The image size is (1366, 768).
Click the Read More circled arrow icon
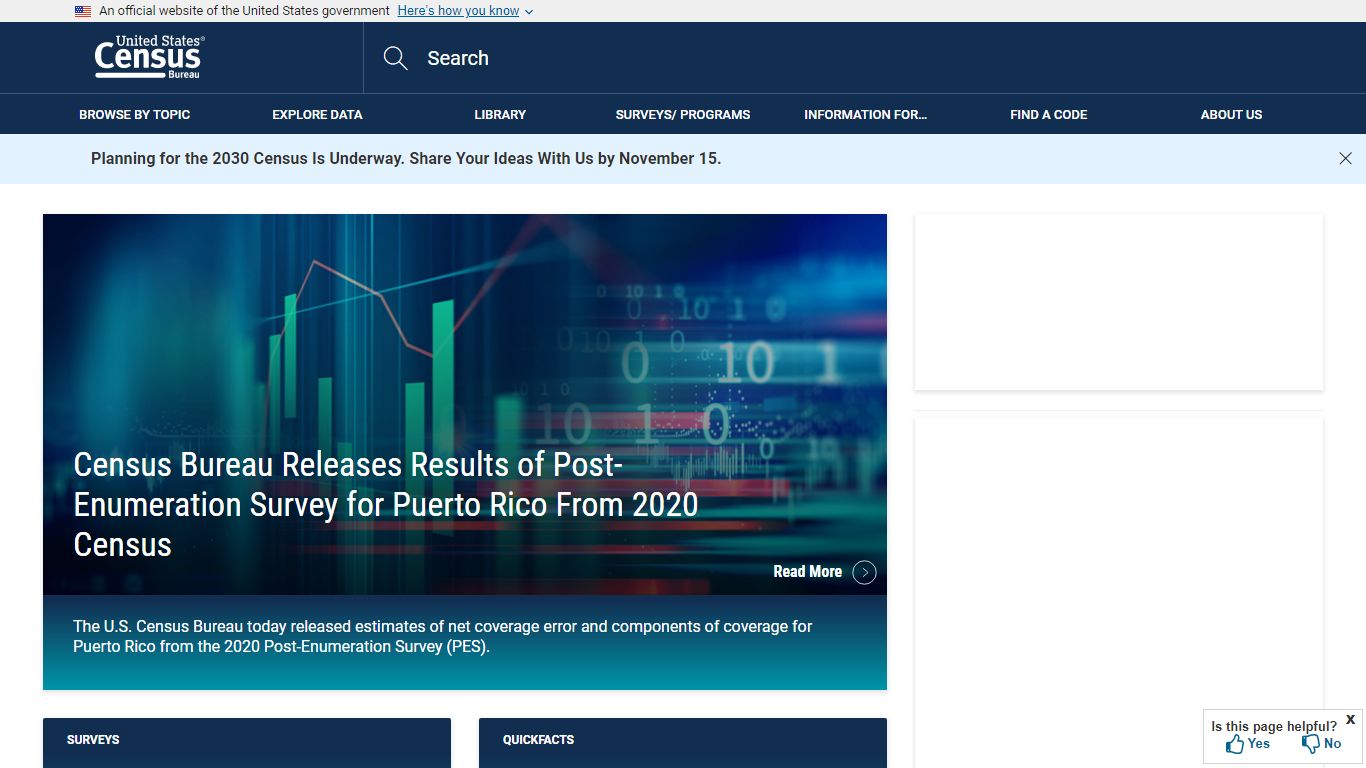pos(864,572)
